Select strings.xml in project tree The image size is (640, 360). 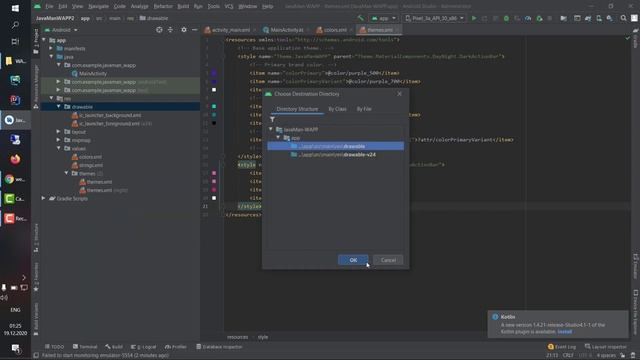[91, 165]
